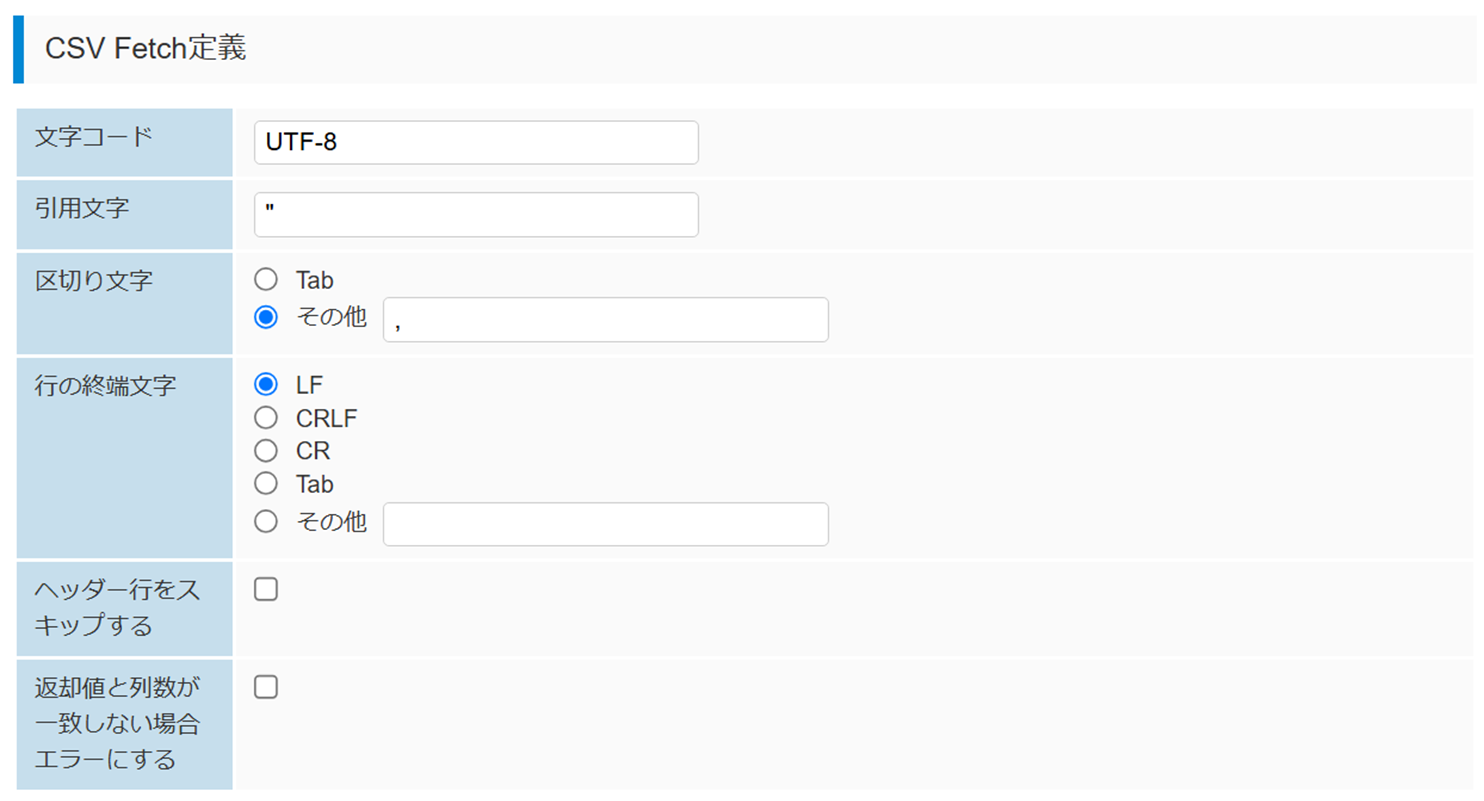
Task: Click the 文字コード row label
Action: click(94, 136)
